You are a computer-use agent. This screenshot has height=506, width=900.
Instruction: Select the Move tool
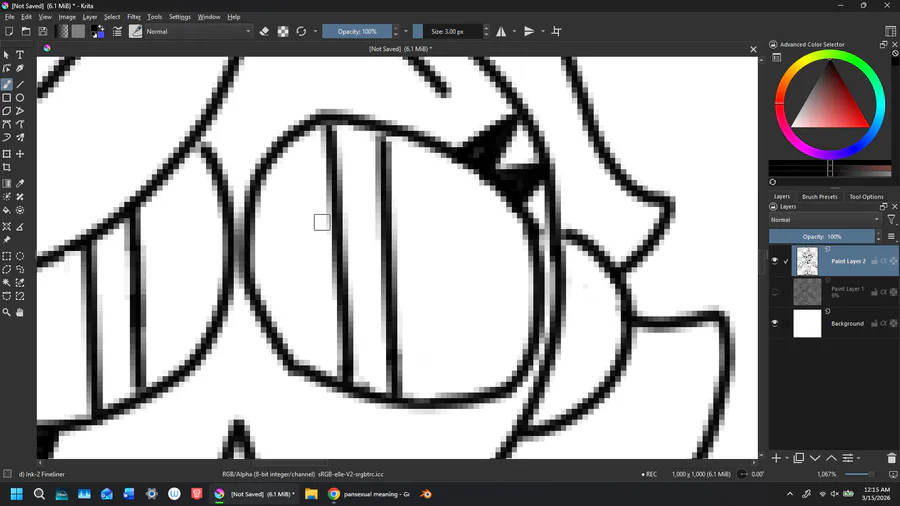(x=20, y=154)
